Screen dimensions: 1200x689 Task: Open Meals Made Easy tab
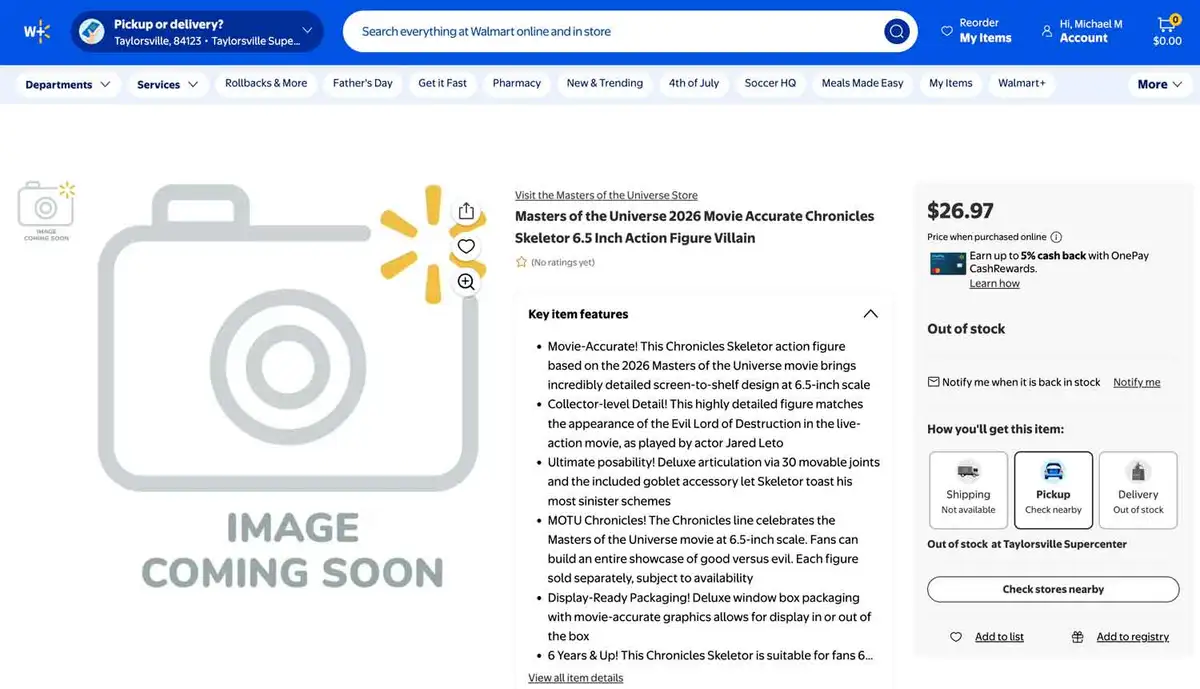(x=863, y=83)
